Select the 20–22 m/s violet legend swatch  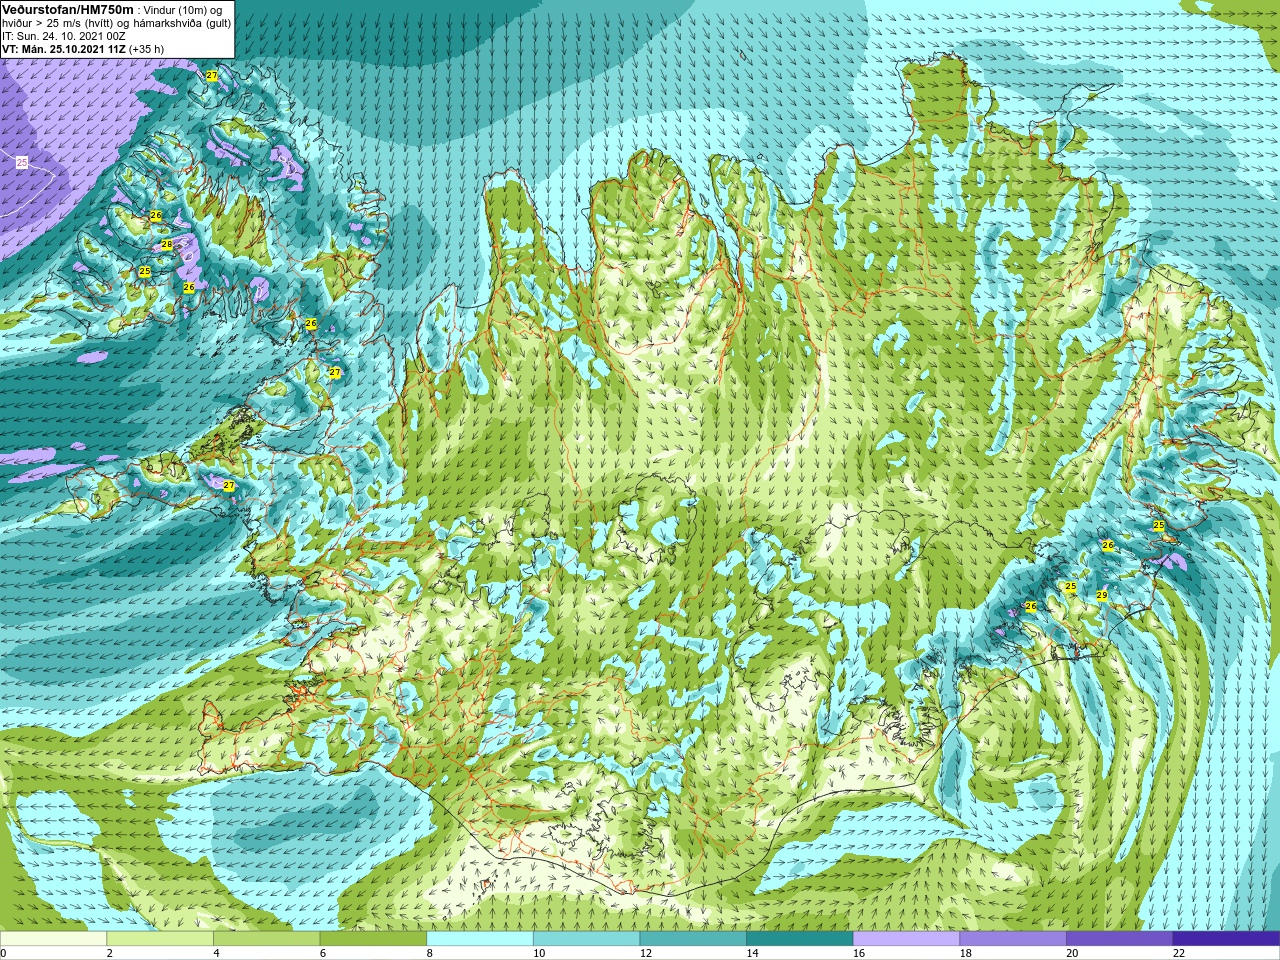(1120, 939)
